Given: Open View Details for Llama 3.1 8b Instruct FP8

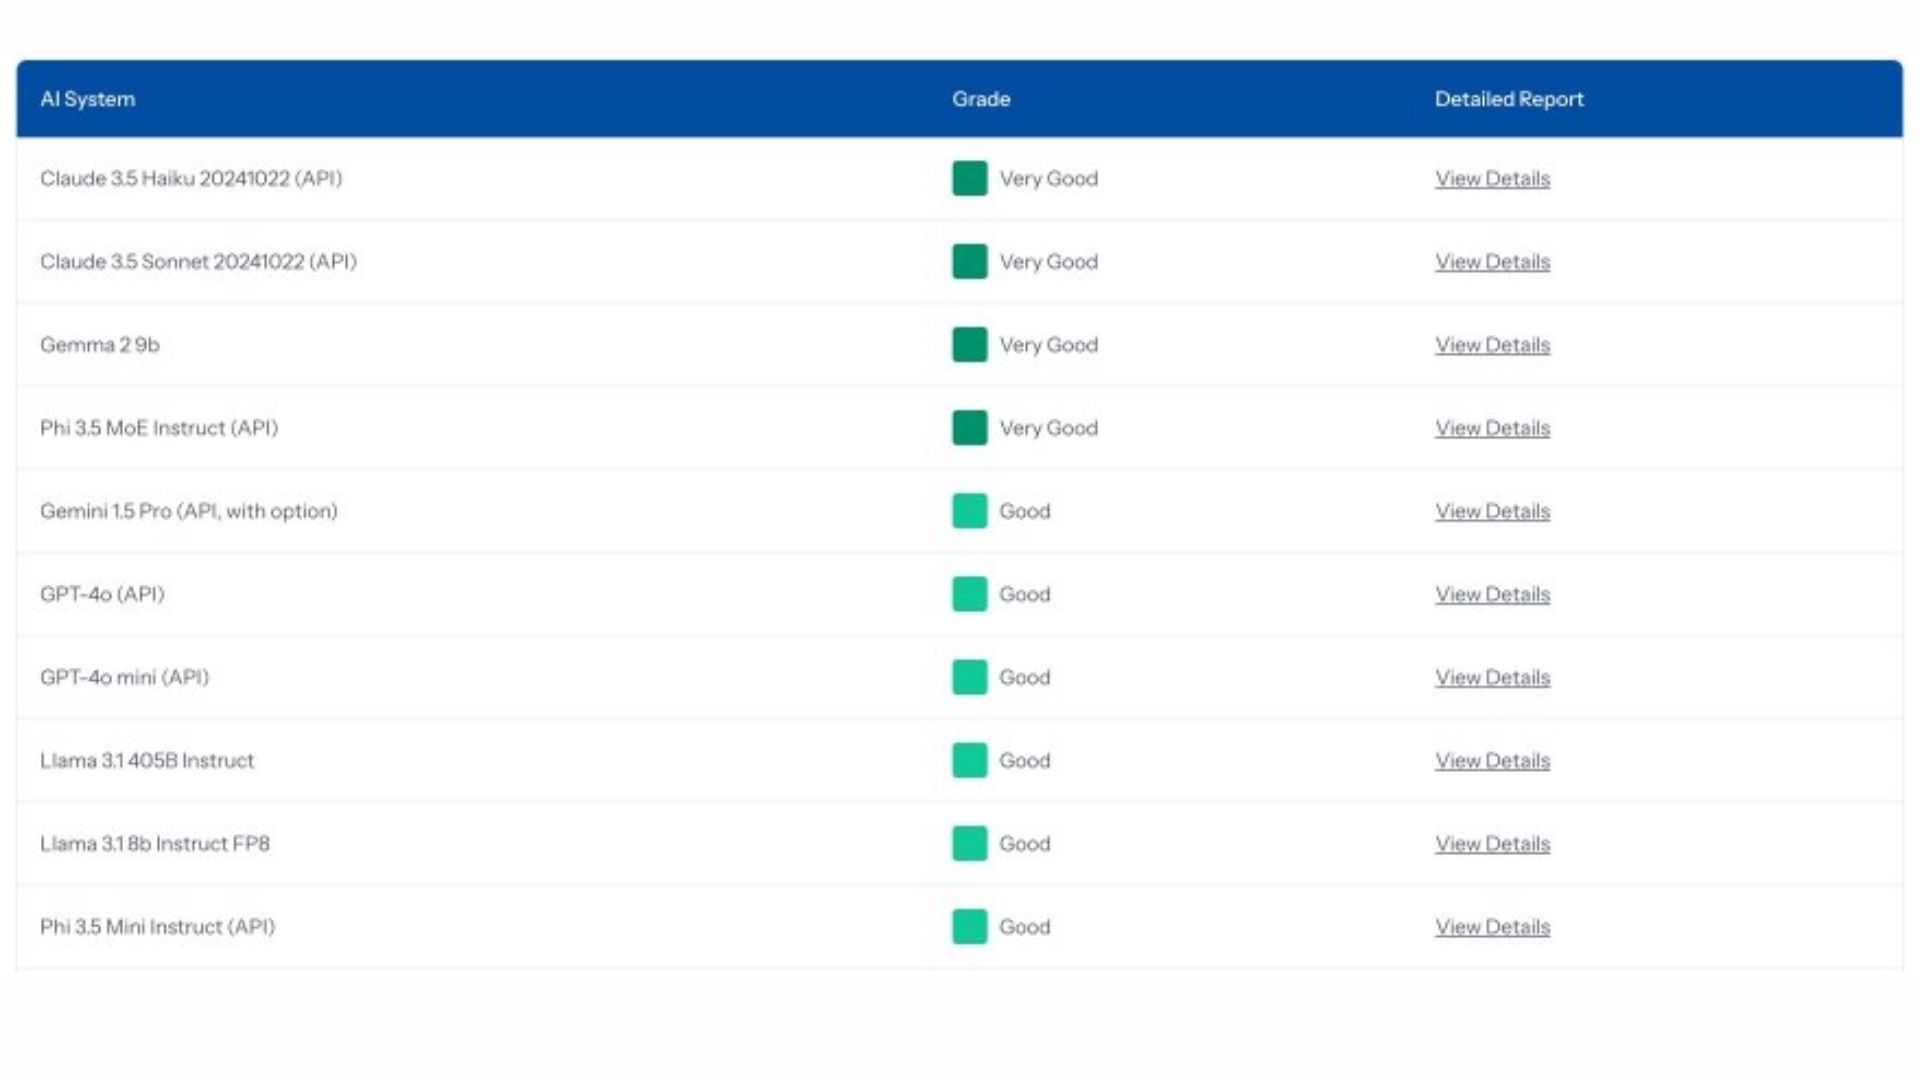Looking at the screenshot, I should coord(1492,843).
